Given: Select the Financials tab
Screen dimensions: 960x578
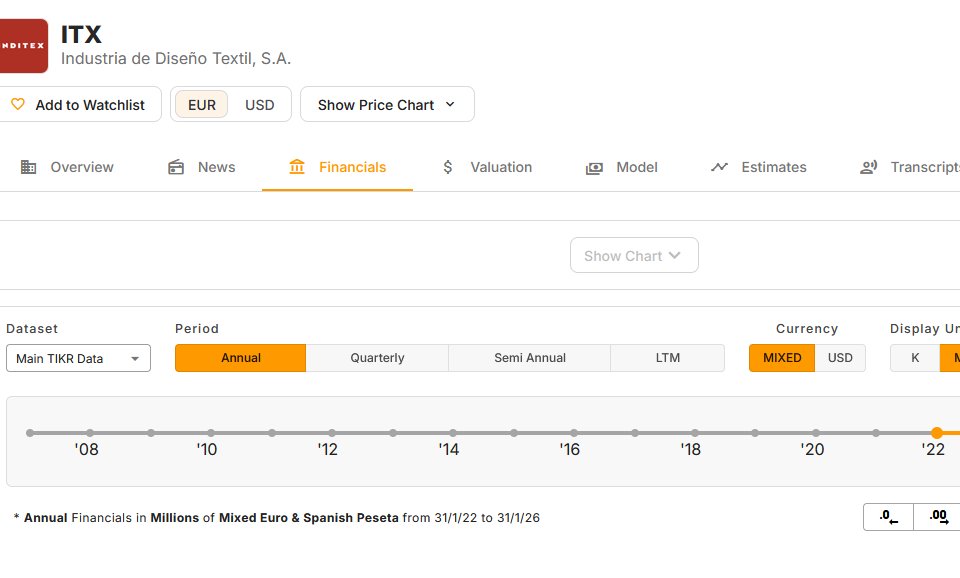Looking at the screenshot, I should click(337, 167).
